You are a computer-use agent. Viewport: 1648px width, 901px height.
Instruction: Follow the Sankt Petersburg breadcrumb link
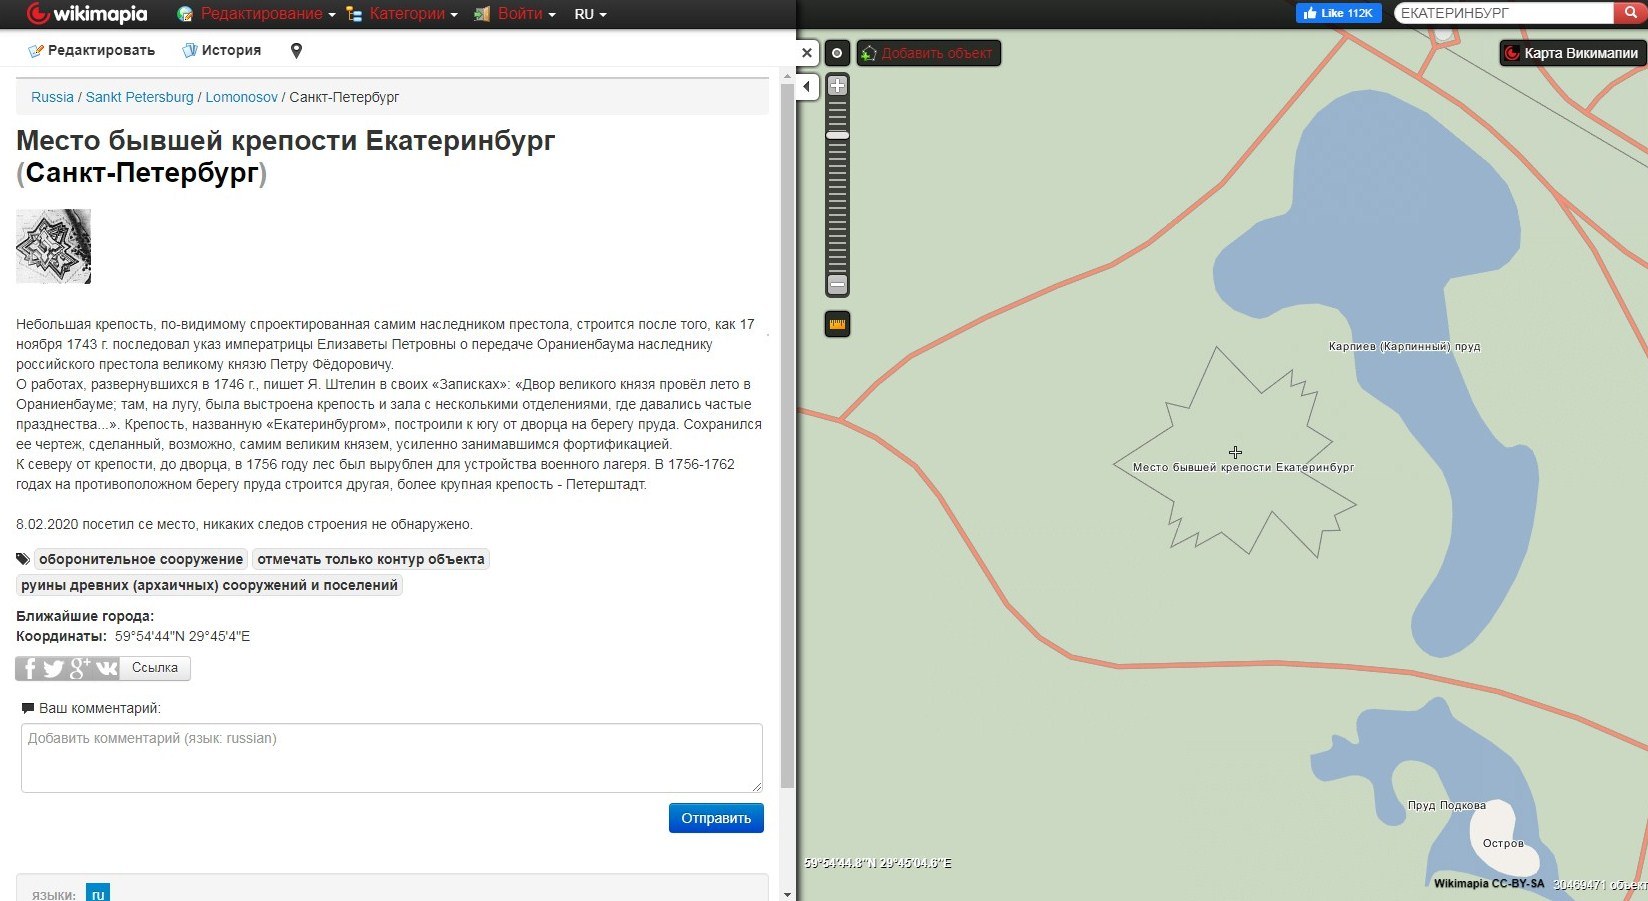tap(139, 97)
